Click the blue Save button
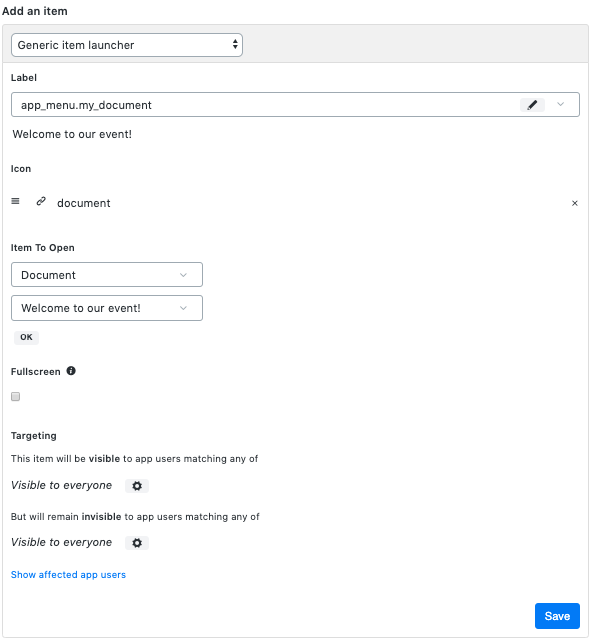The image size is (592, 641). [557, 616]
